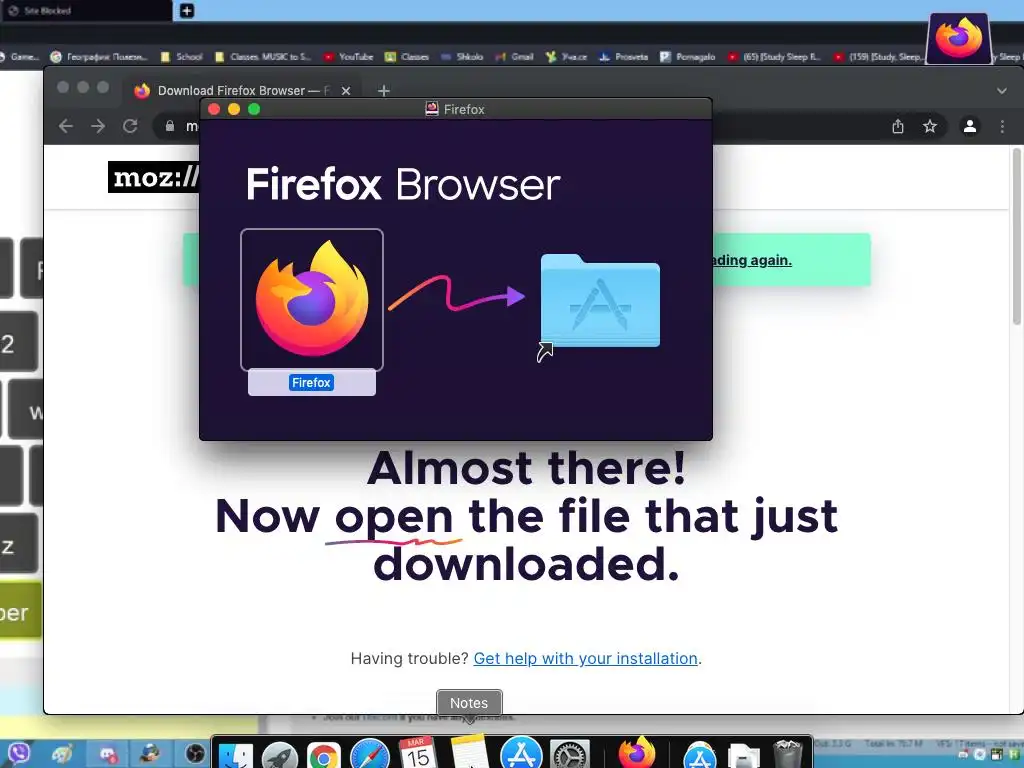Click the Chrome page vertical scrollbar
1024x768 pixels.
pyautogui.click(x=1017, y=235)
